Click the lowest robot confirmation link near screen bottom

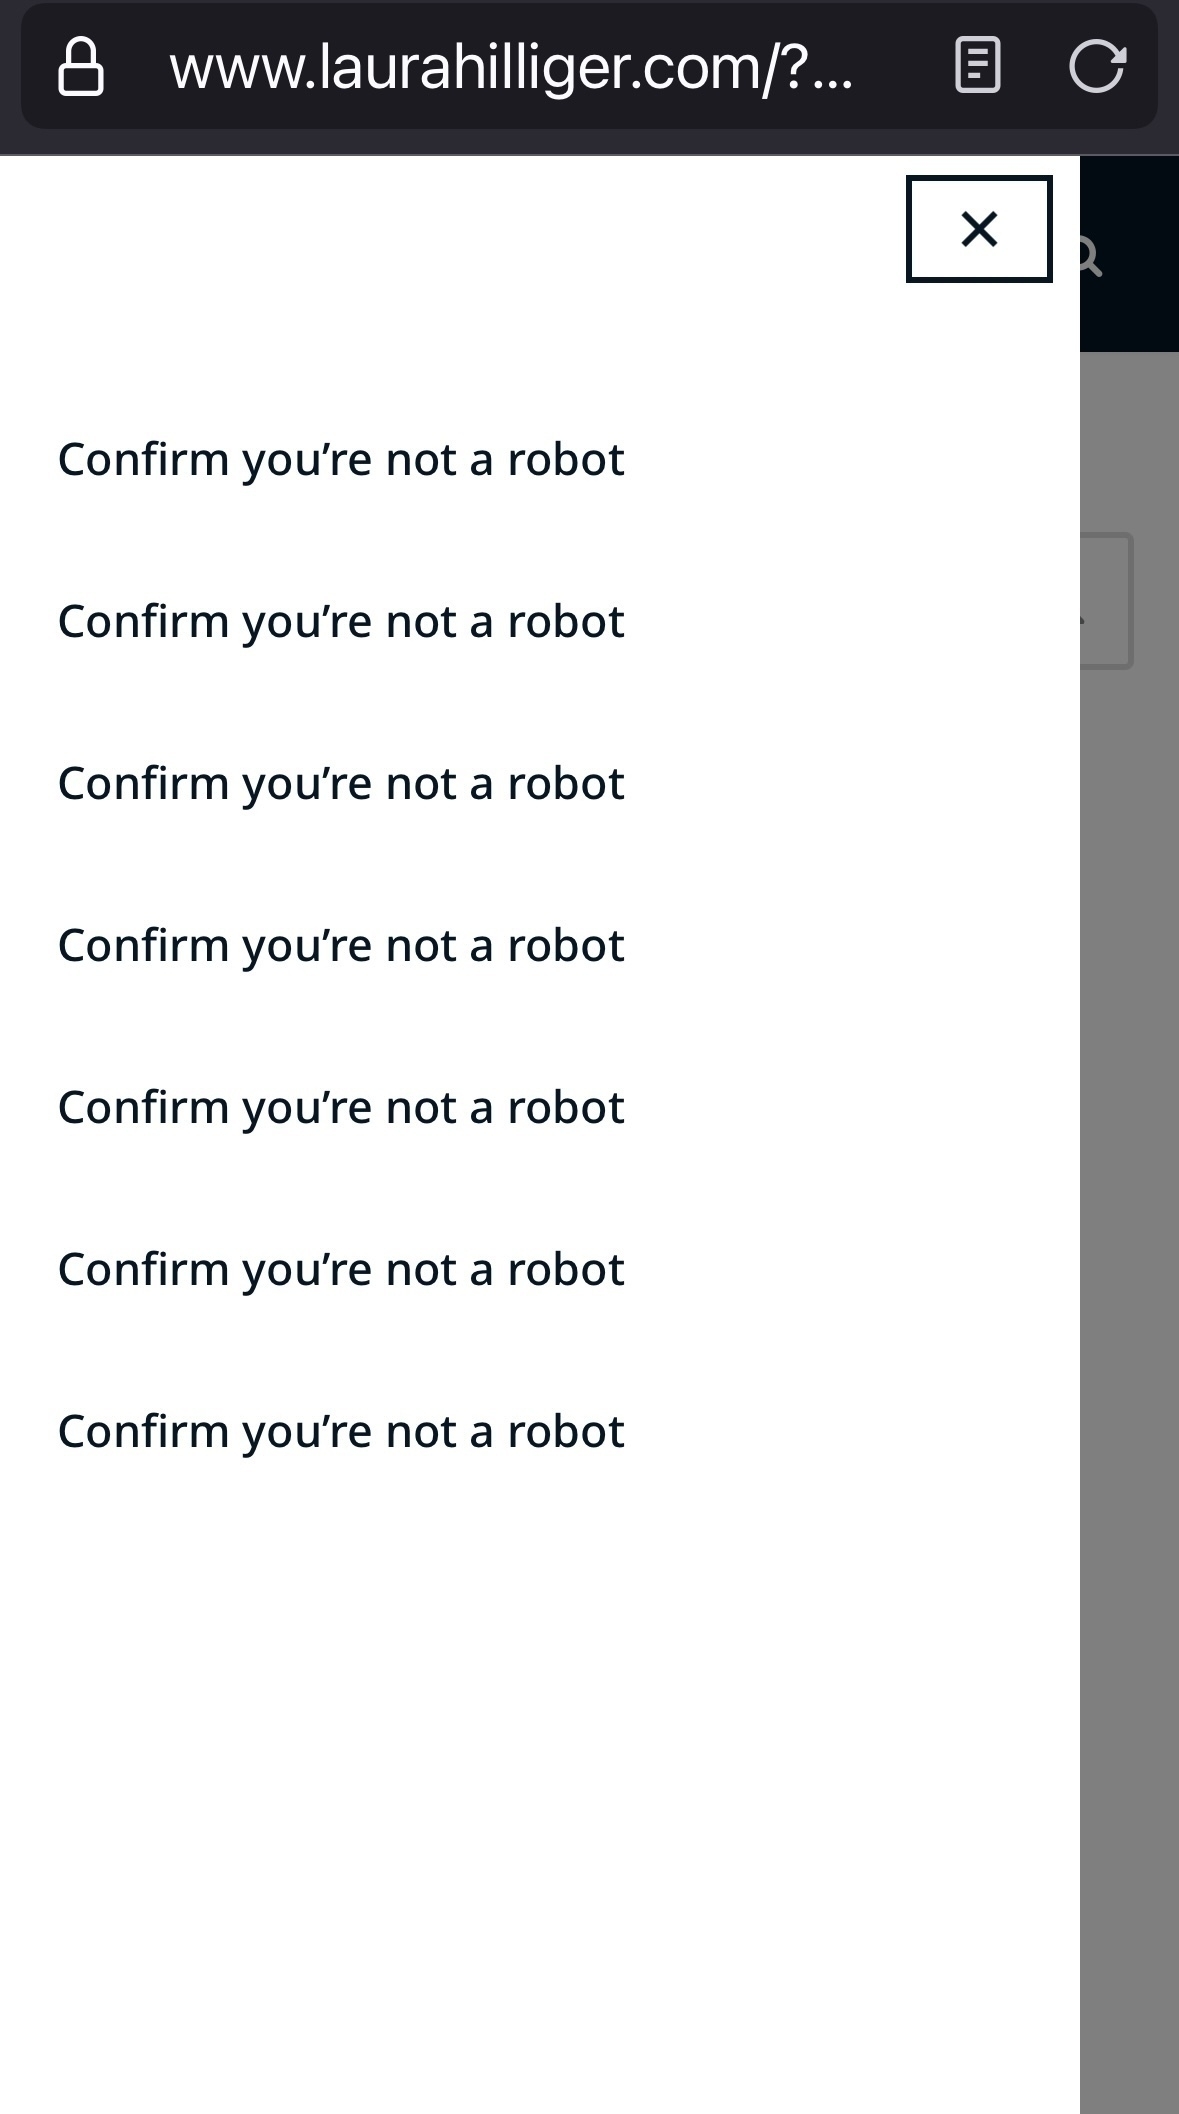coord(341,1430)
